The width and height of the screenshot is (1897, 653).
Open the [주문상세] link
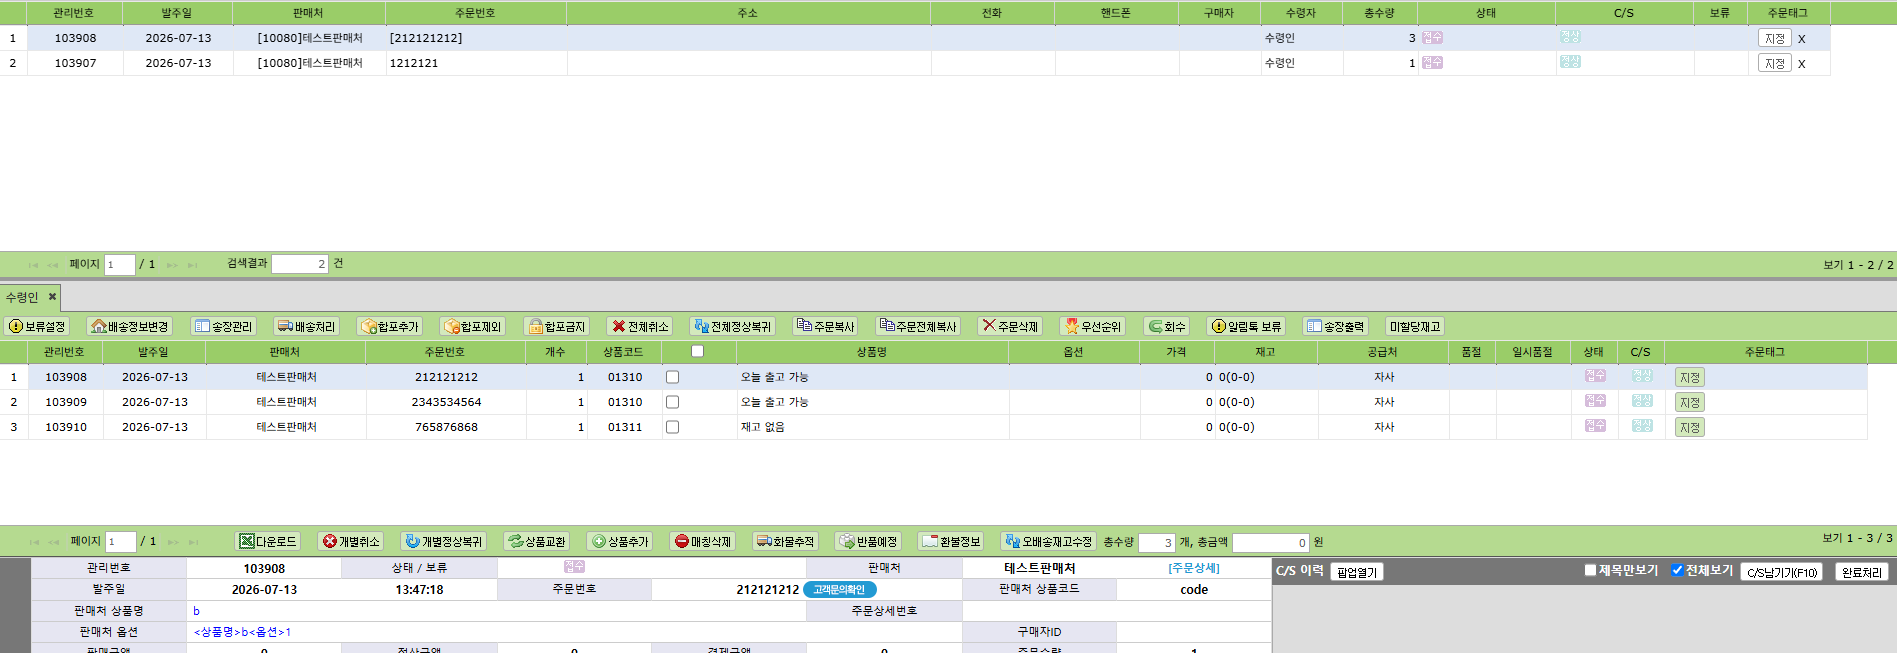1194,568
